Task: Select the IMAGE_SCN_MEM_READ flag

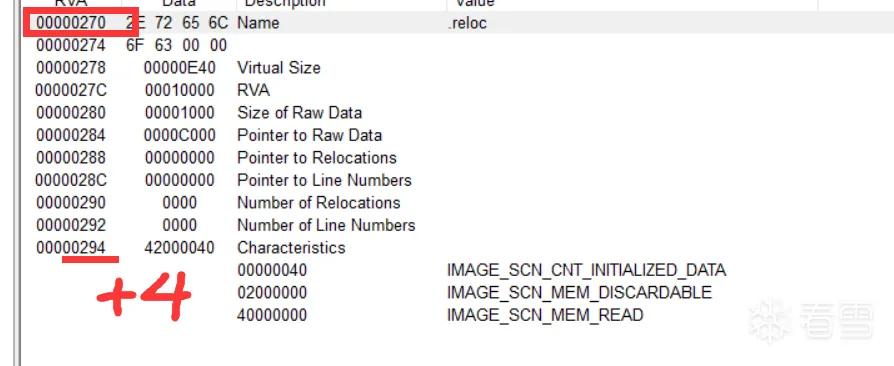Action: coord(545,315)
